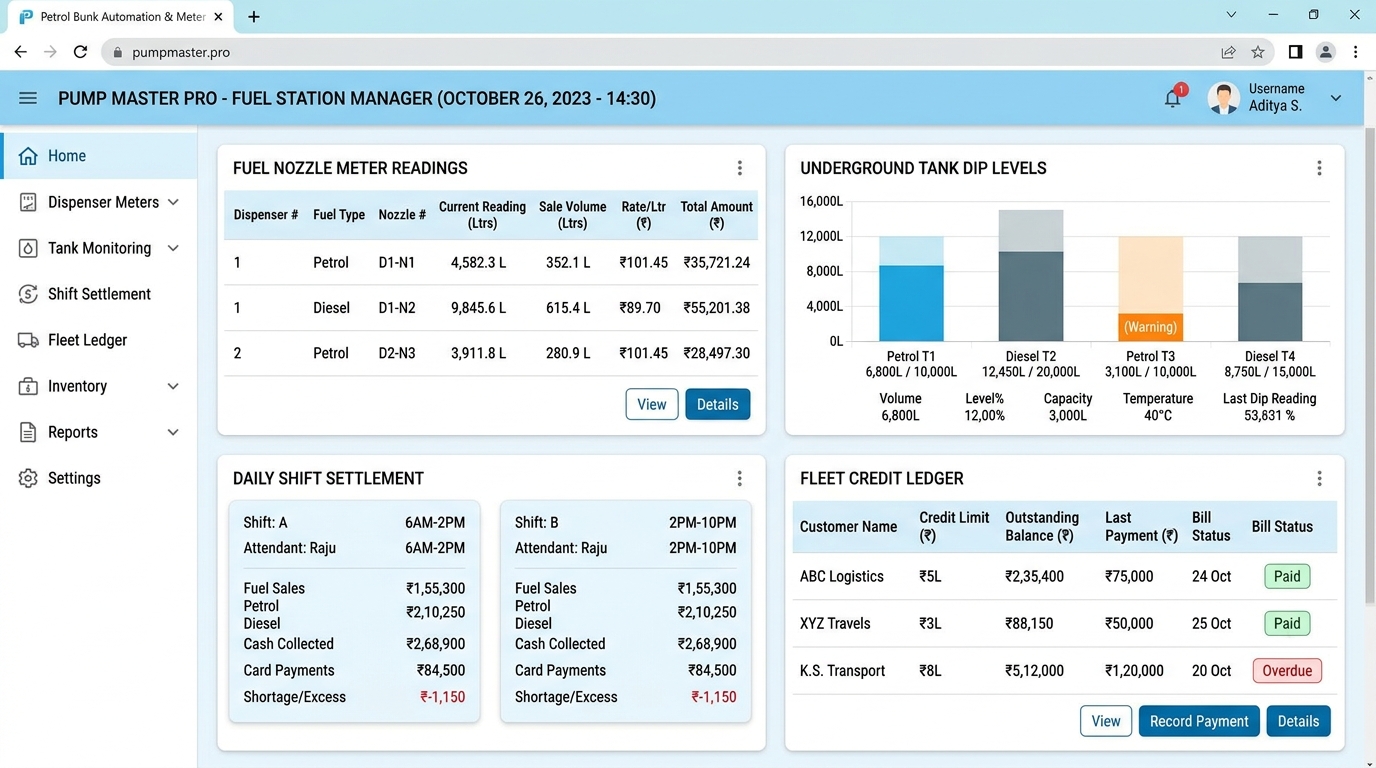Click the Inventory box icon
Screen dimensions: 1376x768
(x=28, y=386)
